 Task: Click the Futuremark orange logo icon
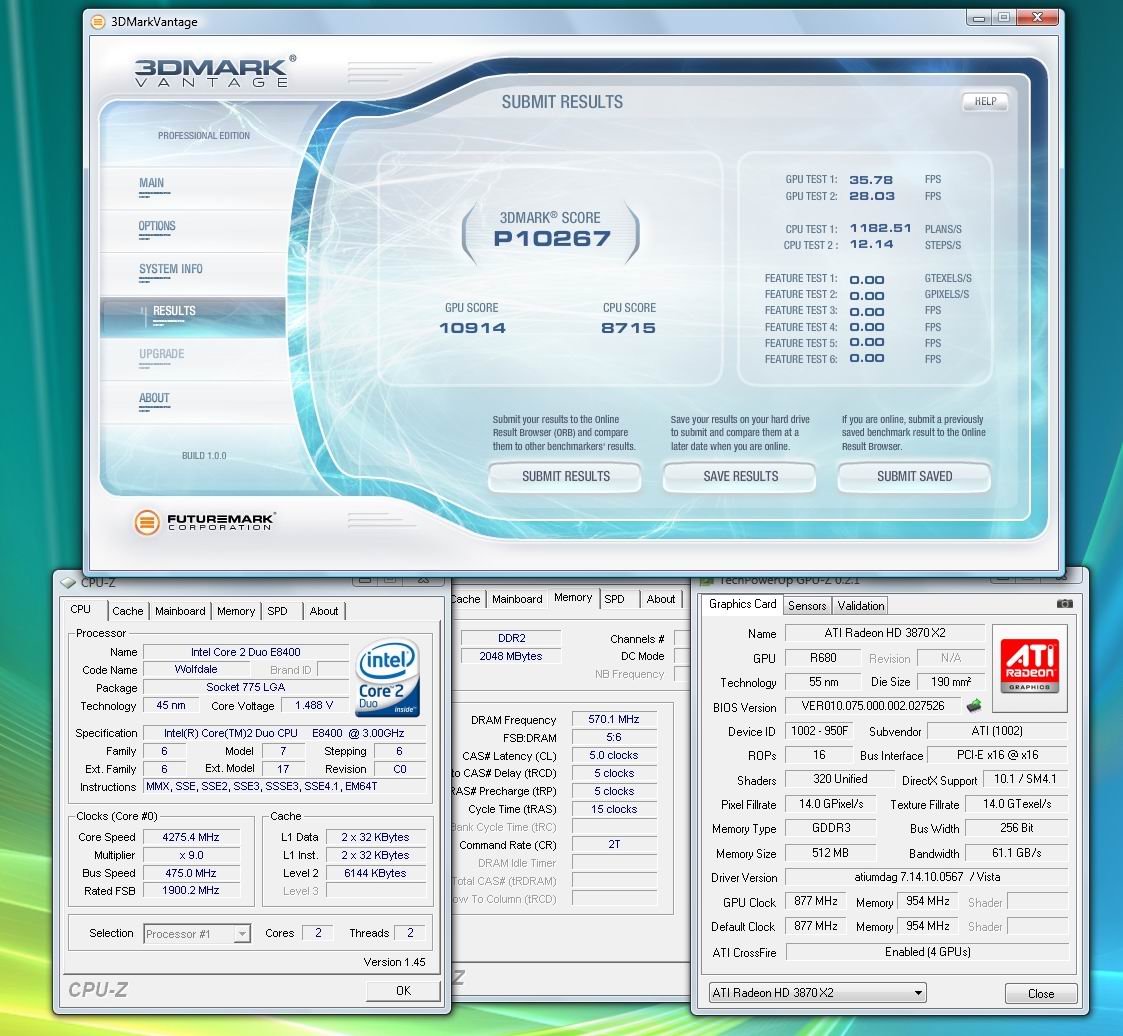147,522
